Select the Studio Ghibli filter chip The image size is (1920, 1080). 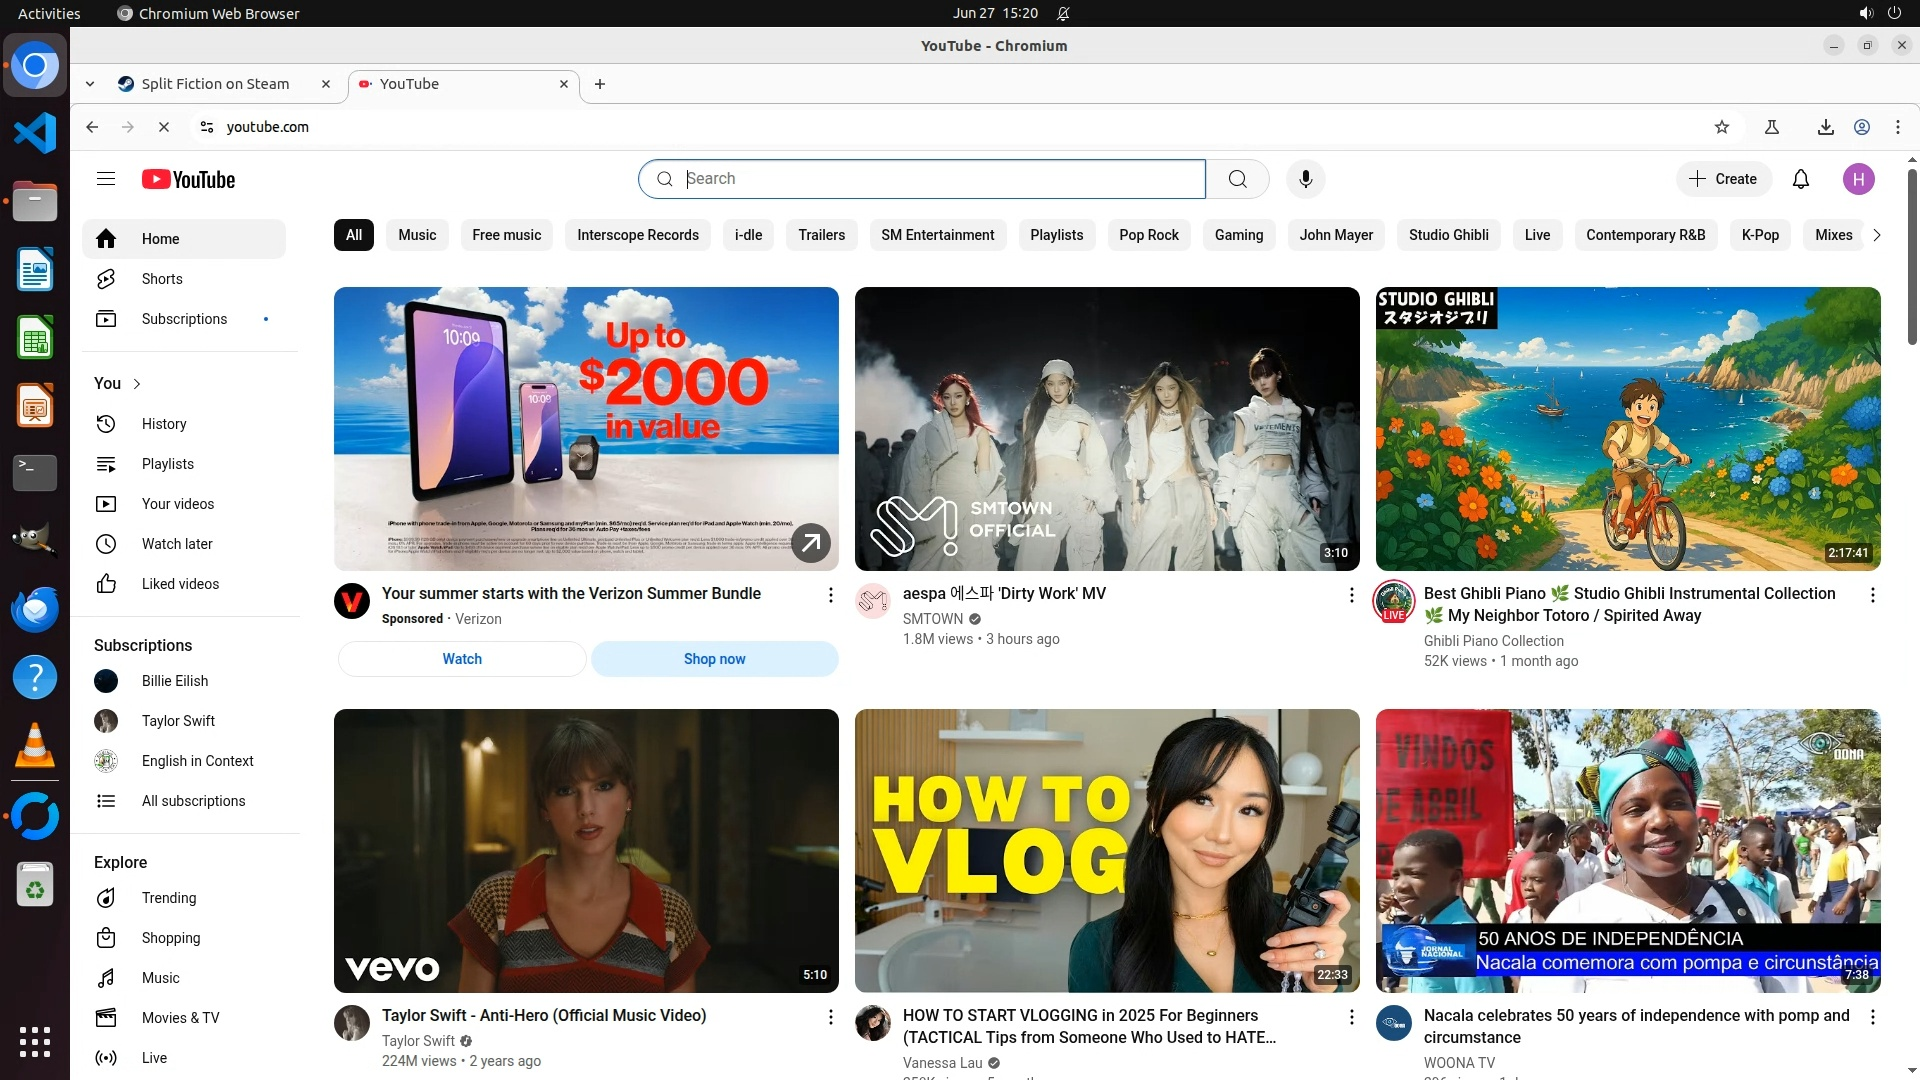[x=1448, y=235]
